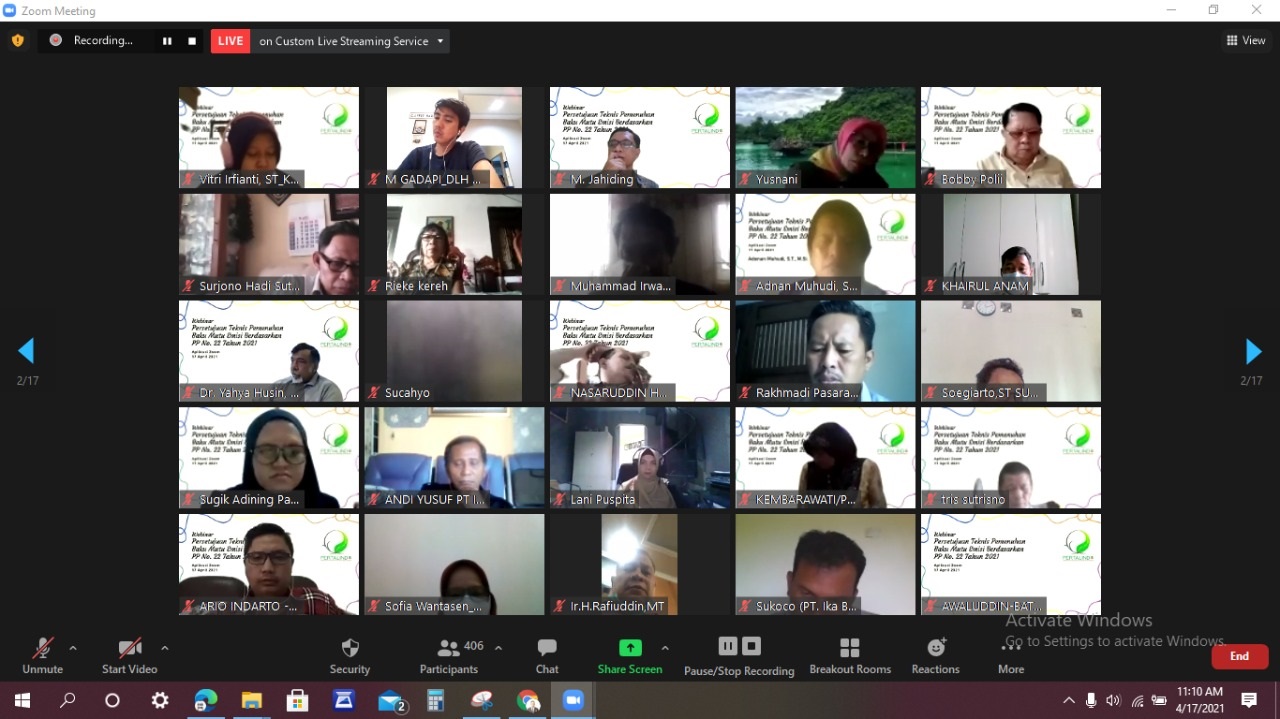Select Lani Puspita's video thumbnail
1280x719 pixels.
(639, 457)
